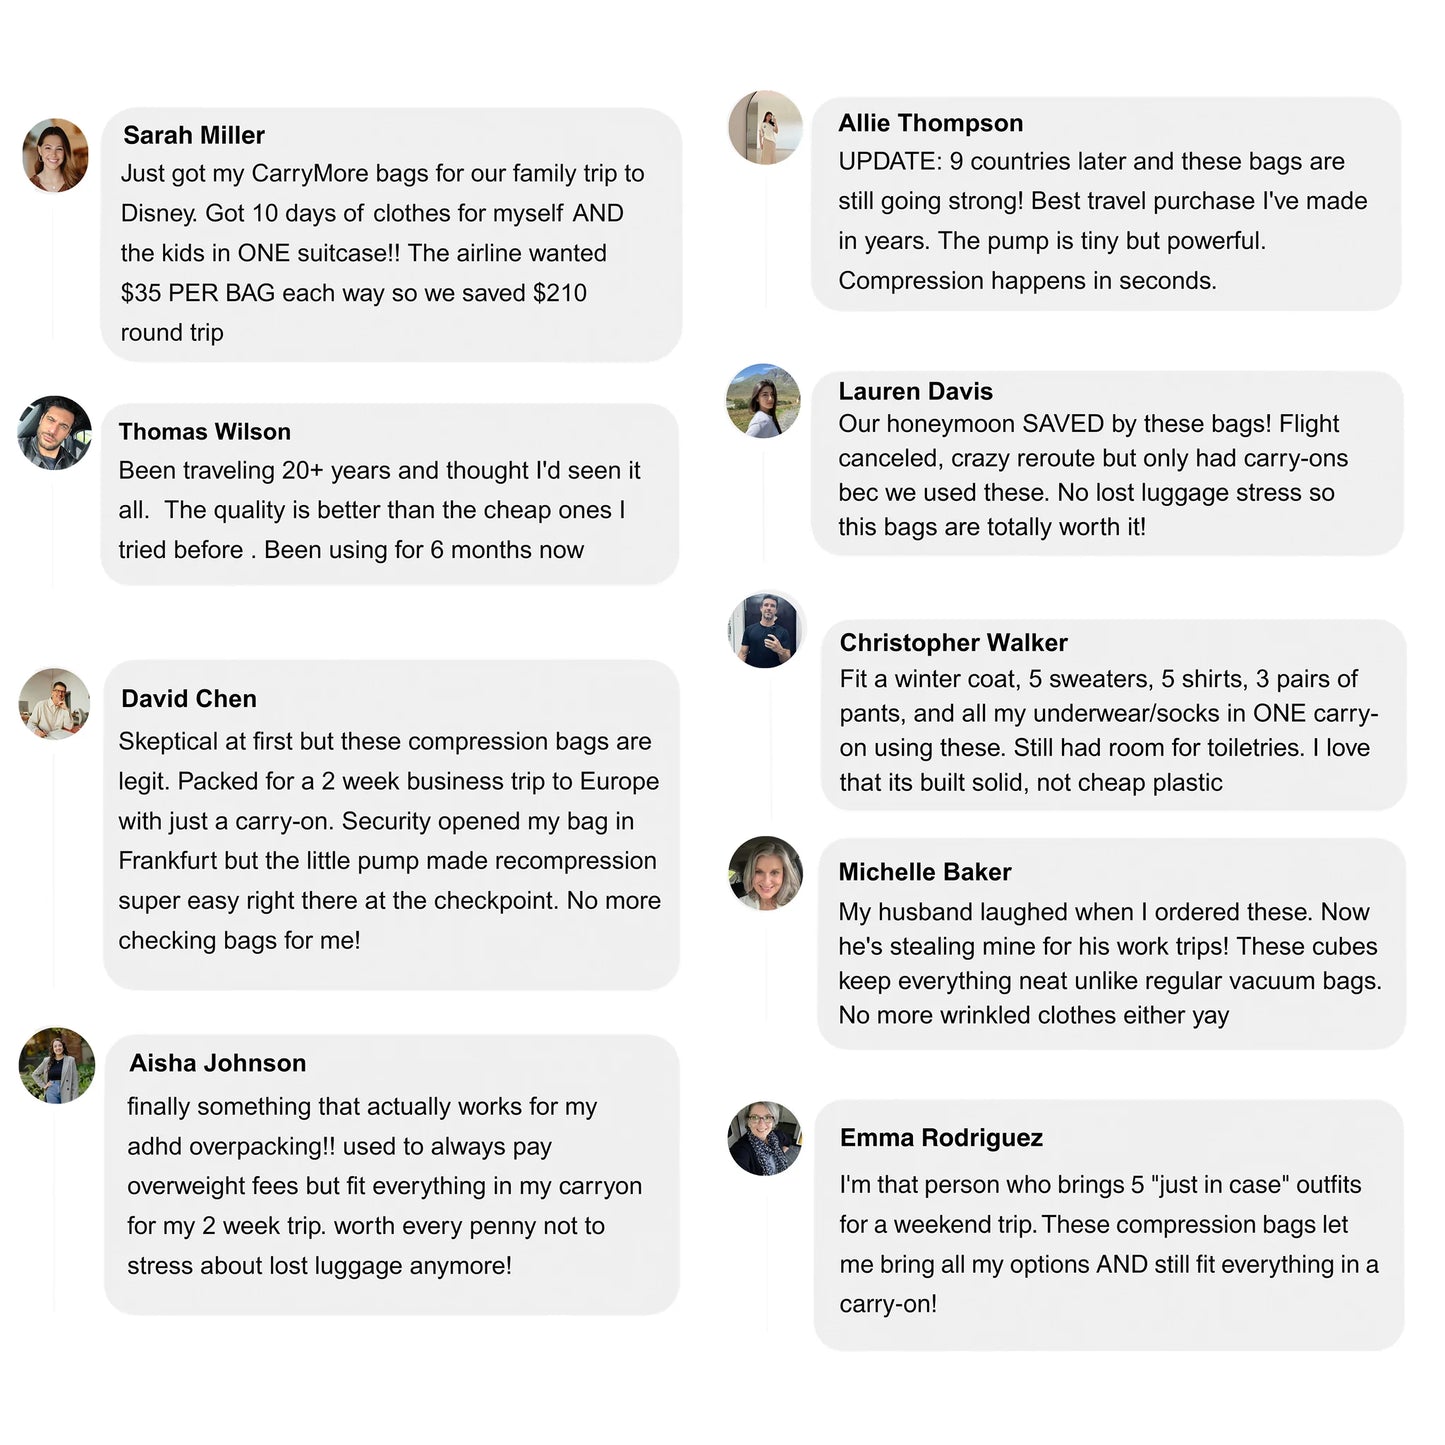Select the Emma Rodriguez name heading
Viewport: 1445px width, 1445px height.
click(x=941, y=1138)
